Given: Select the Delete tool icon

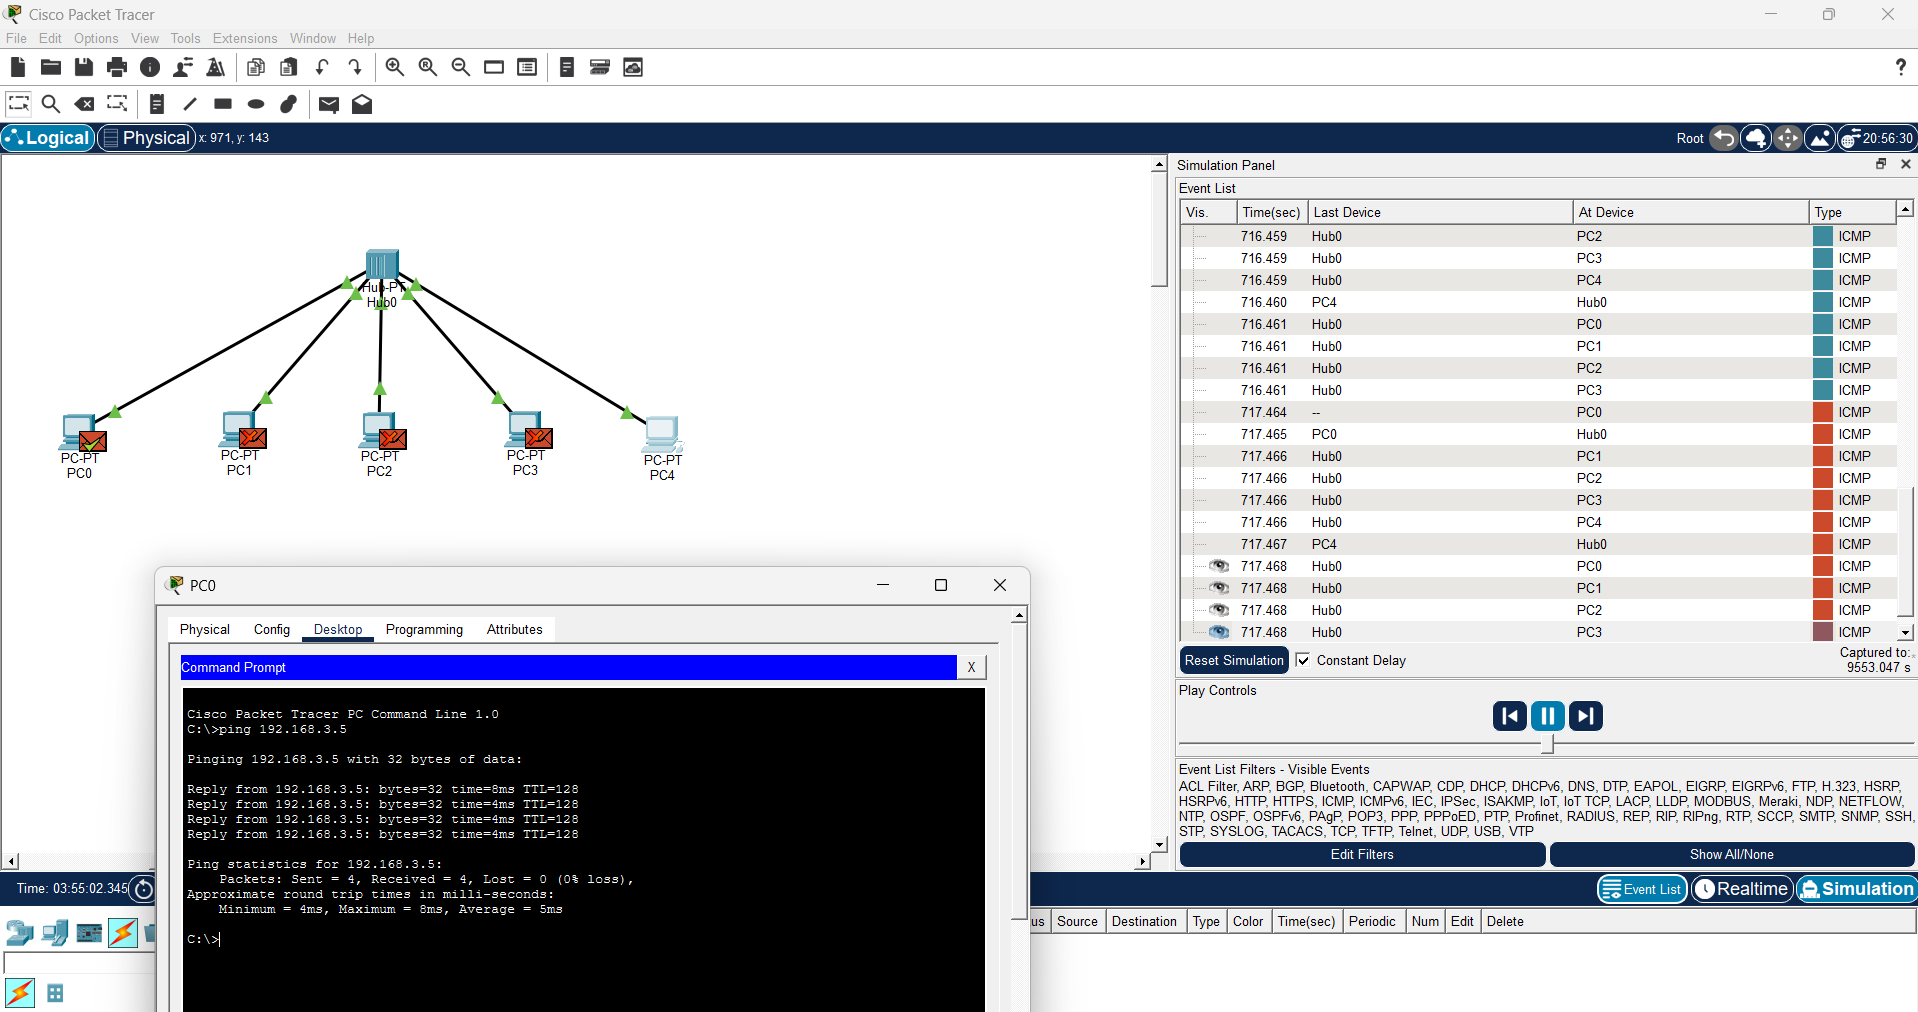Looking at the screenshot, I should [x=85, y=104].
